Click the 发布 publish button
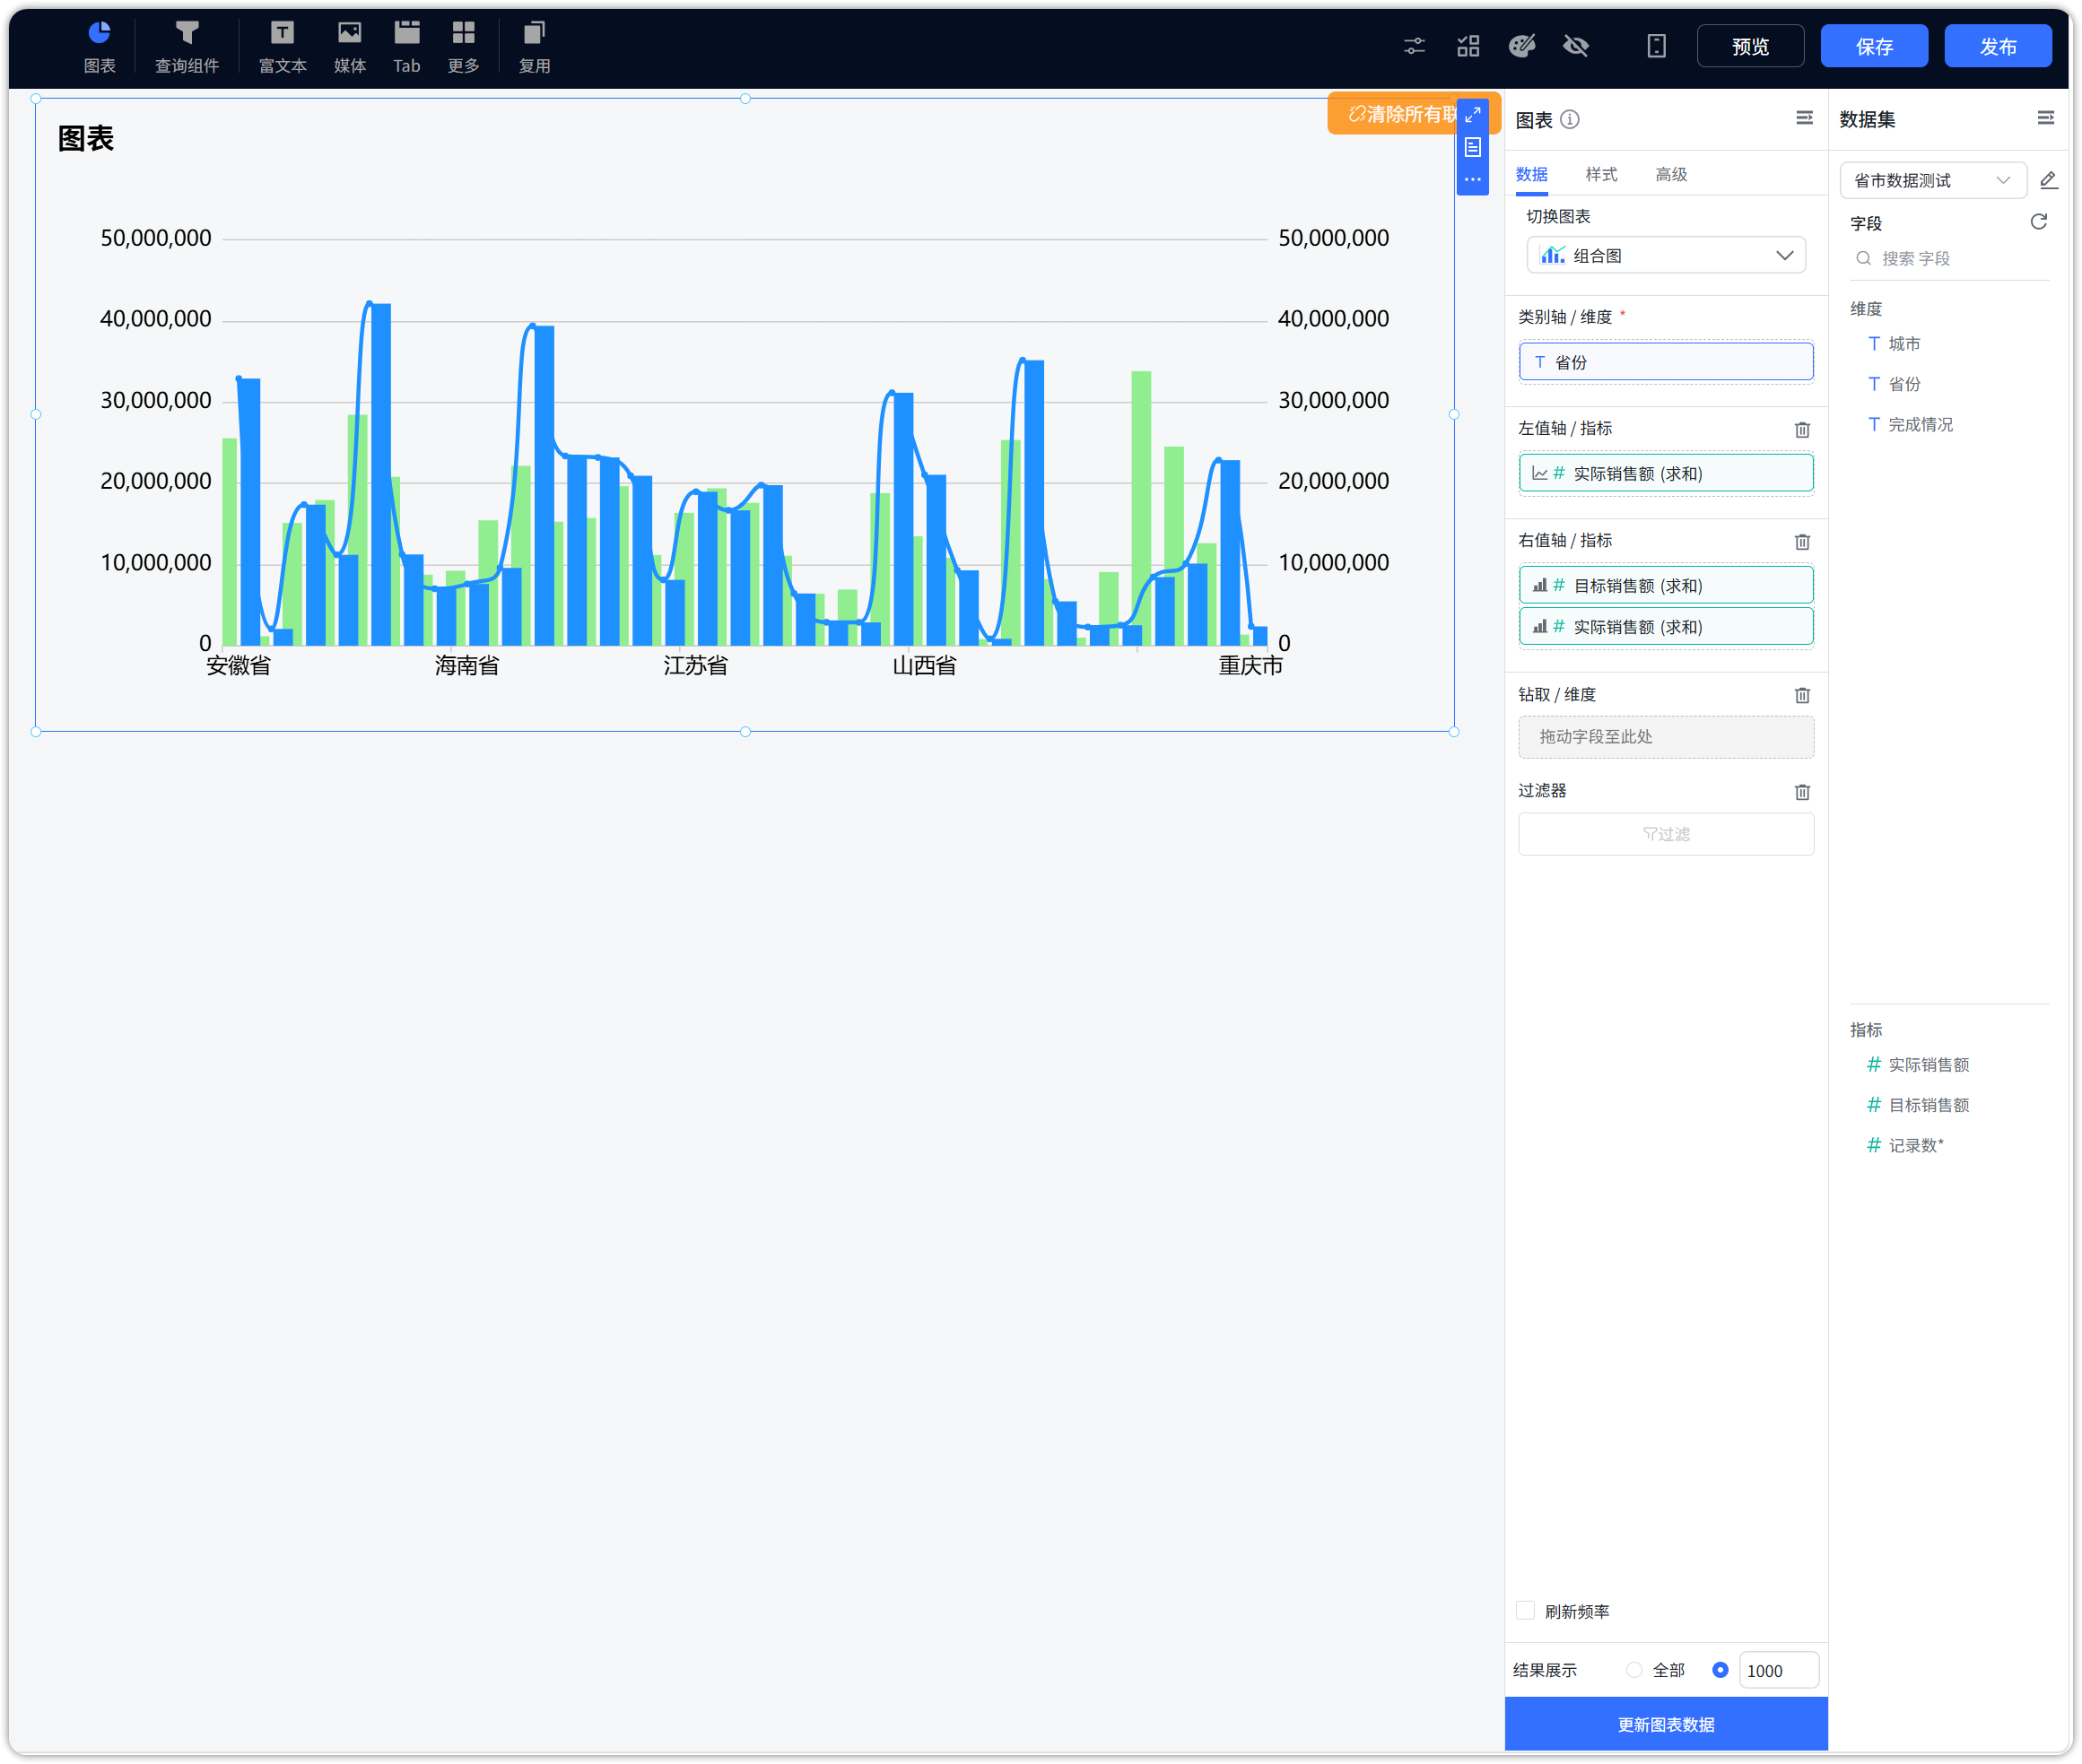The image size is (2082, 1764). coord(1997,46)
